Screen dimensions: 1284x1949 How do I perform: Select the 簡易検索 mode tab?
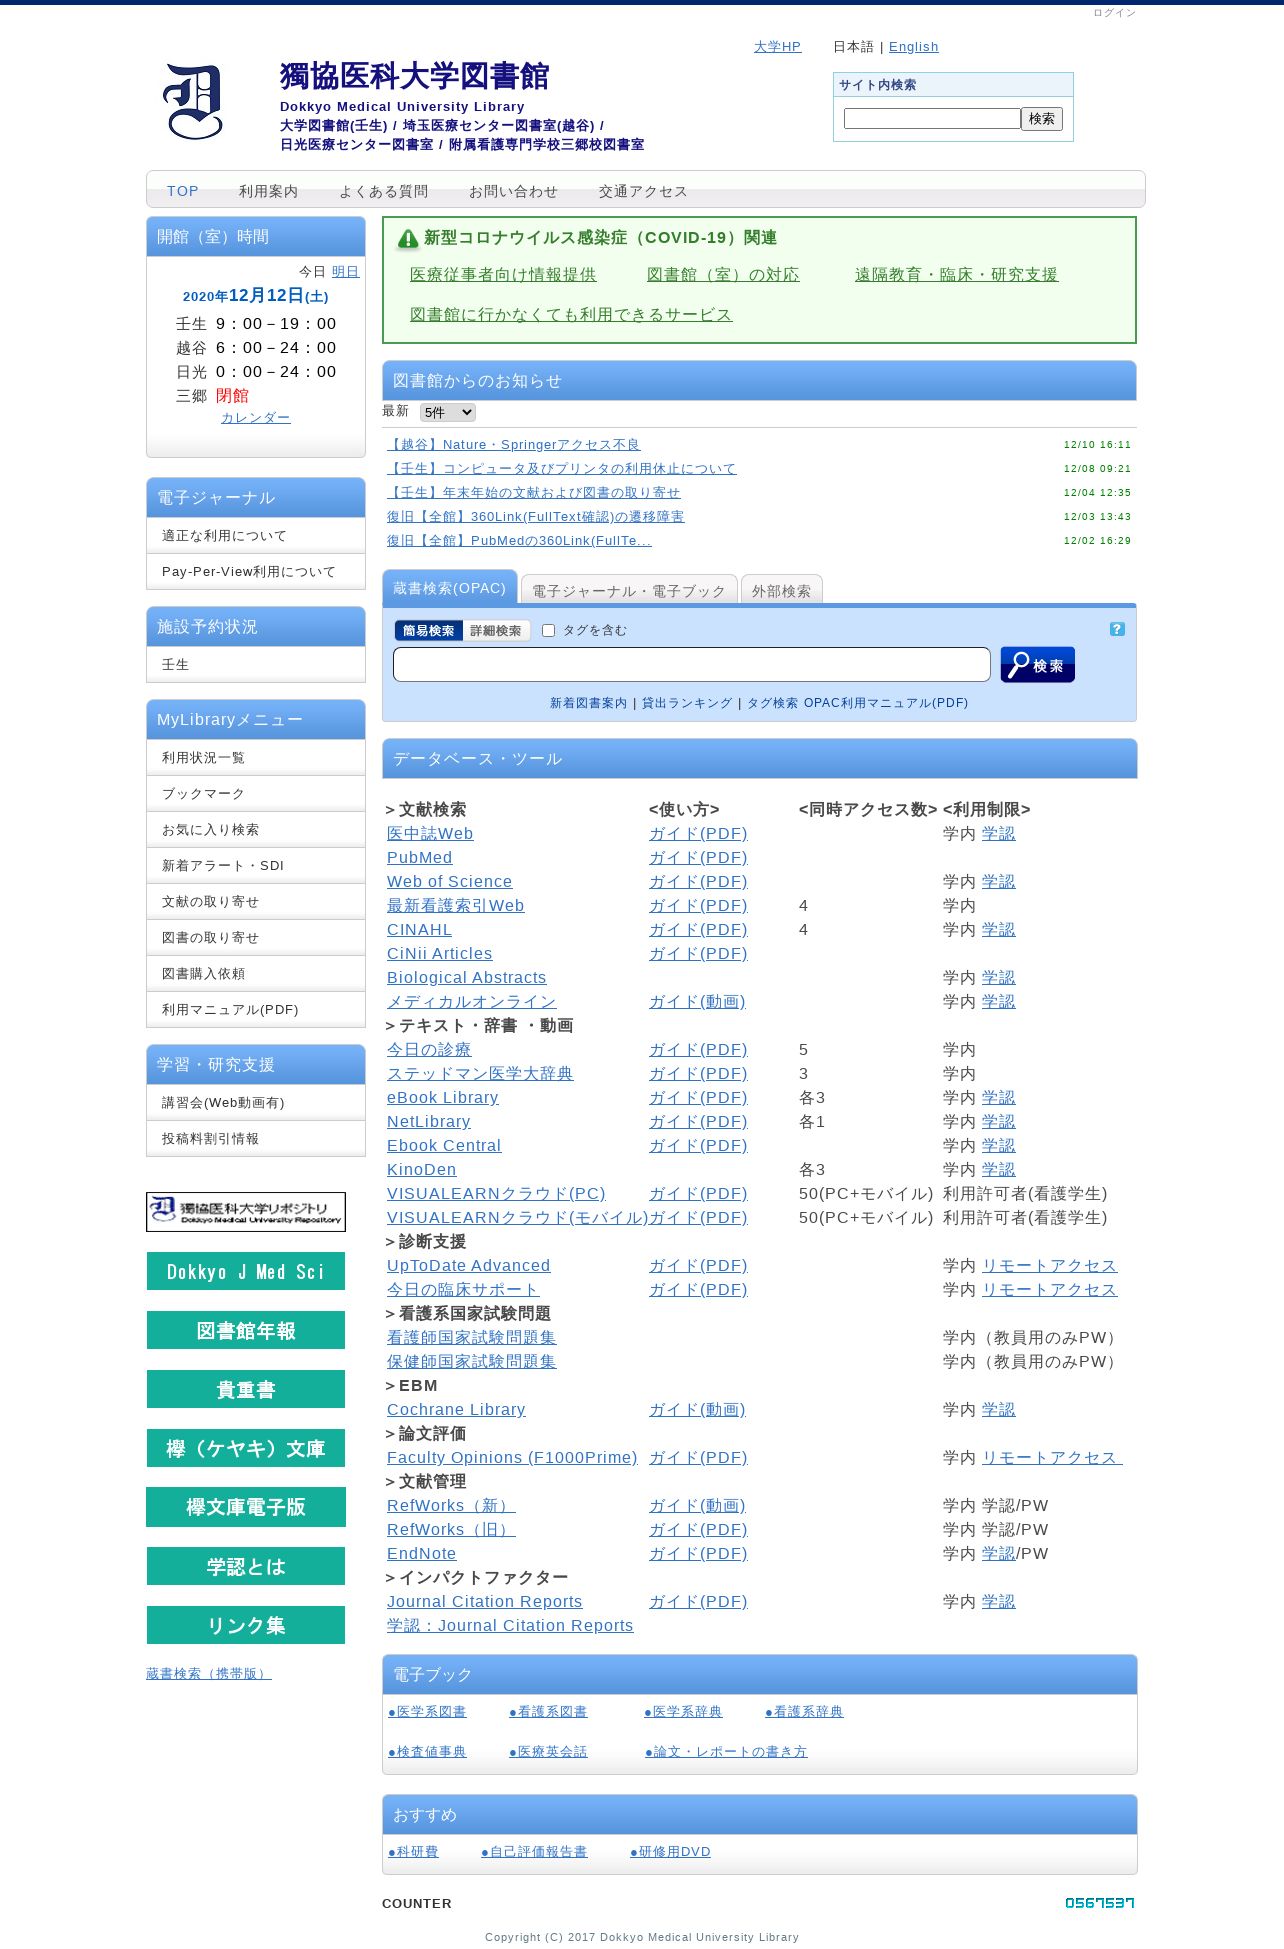(429, 631)
